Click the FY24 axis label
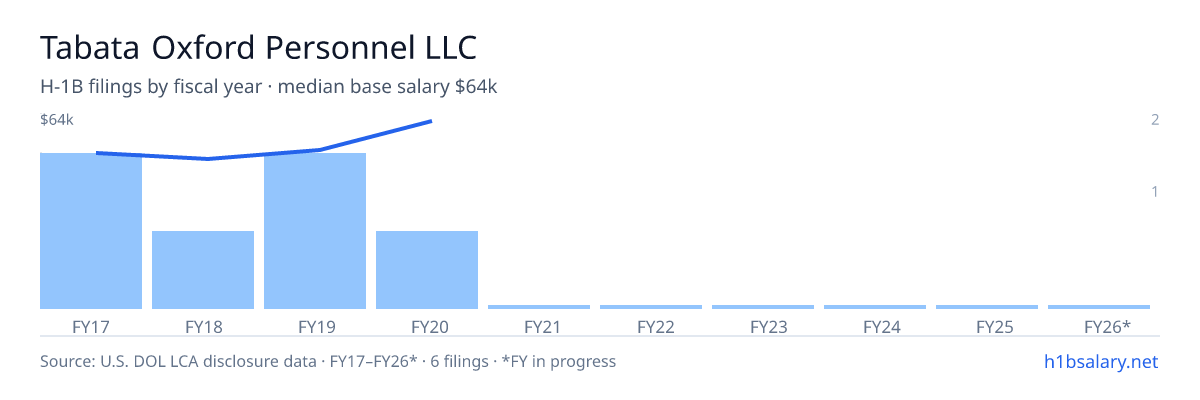The image size is (1200, 400). pyautogui.click(x=875, y=327)
